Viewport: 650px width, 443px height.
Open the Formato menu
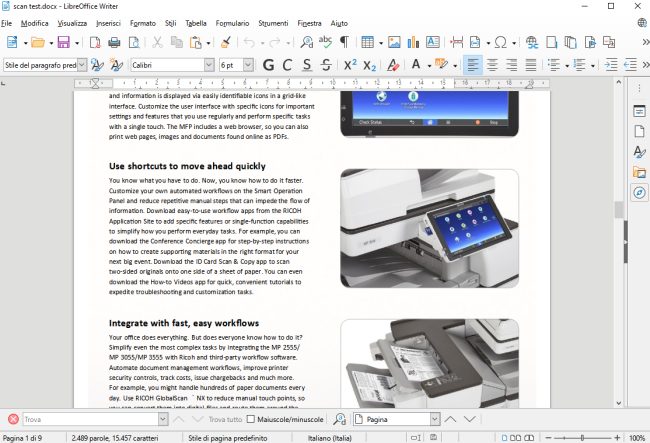click(143, 23)
